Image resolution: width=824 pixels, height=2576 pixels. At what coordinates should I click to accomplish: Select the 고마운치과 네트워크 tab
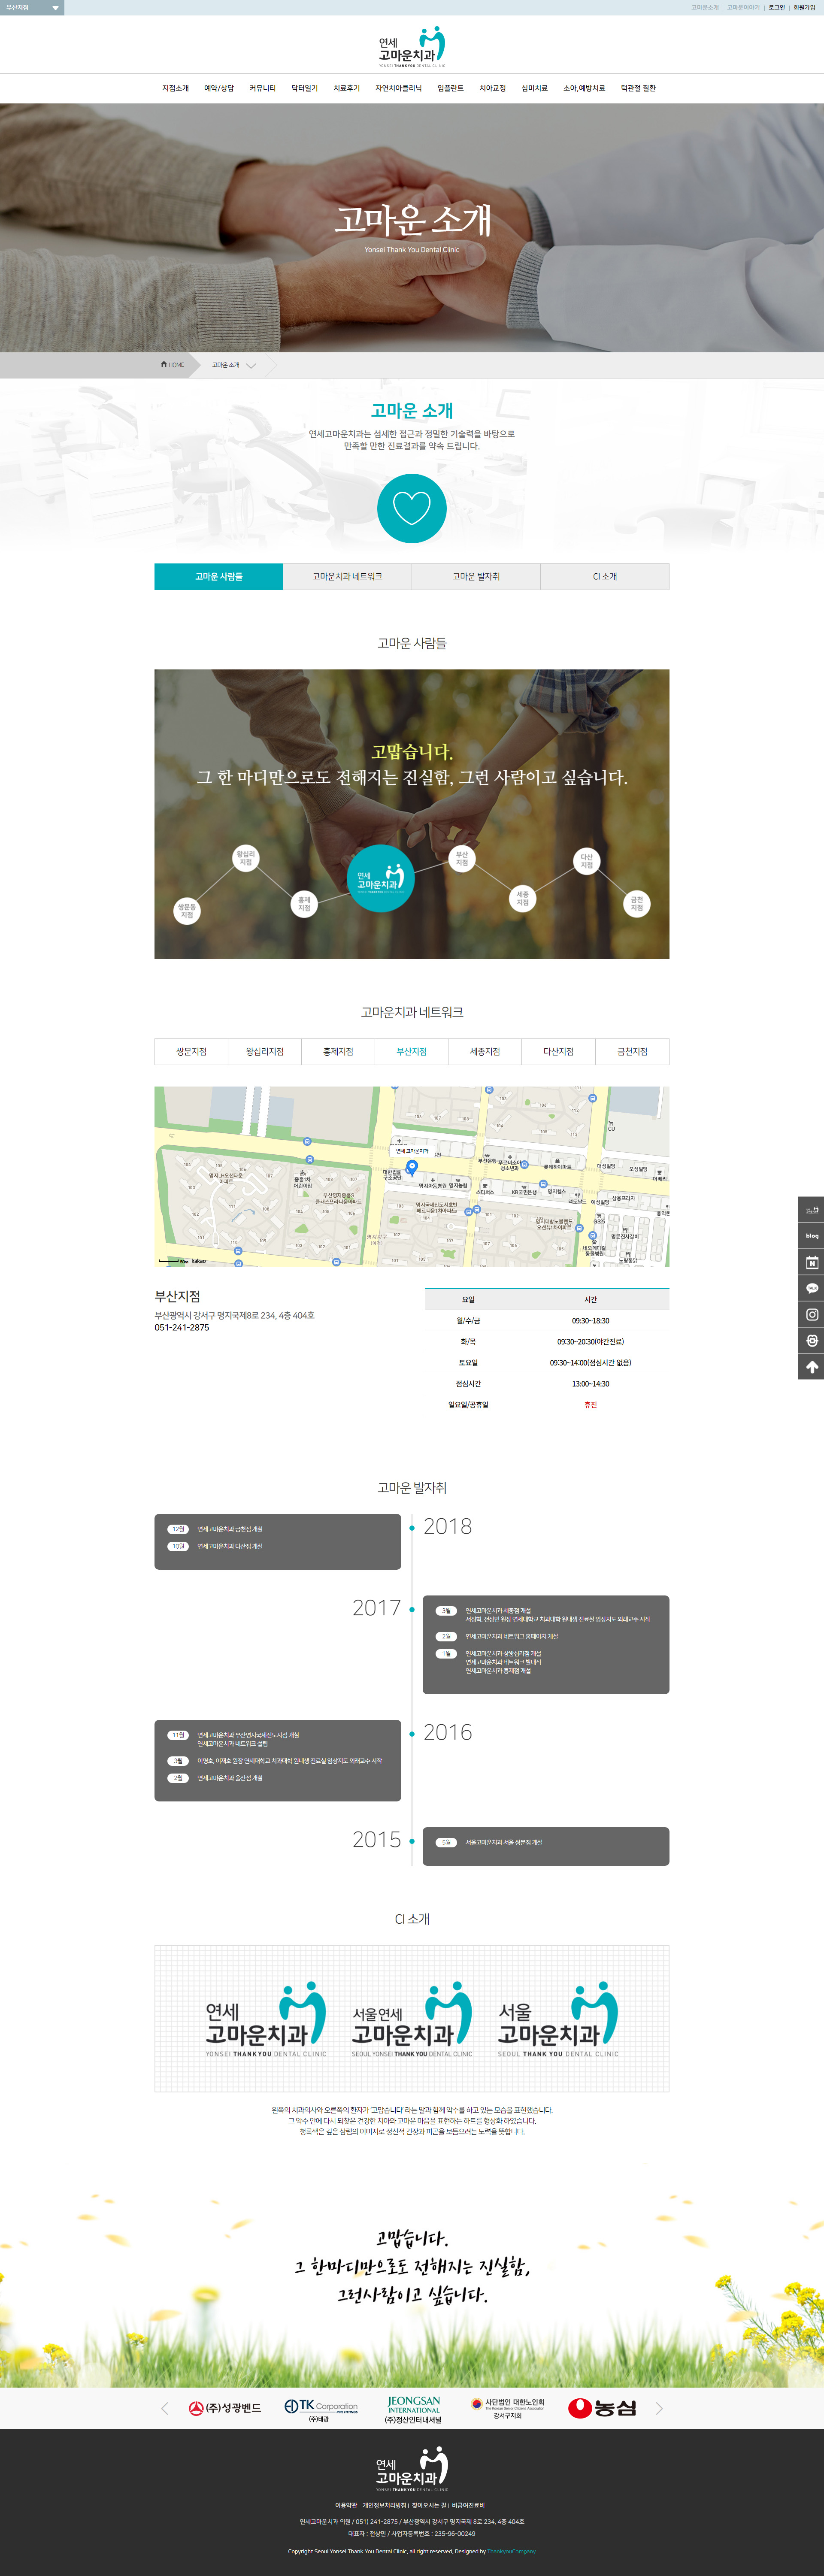[x=347, y=577]
